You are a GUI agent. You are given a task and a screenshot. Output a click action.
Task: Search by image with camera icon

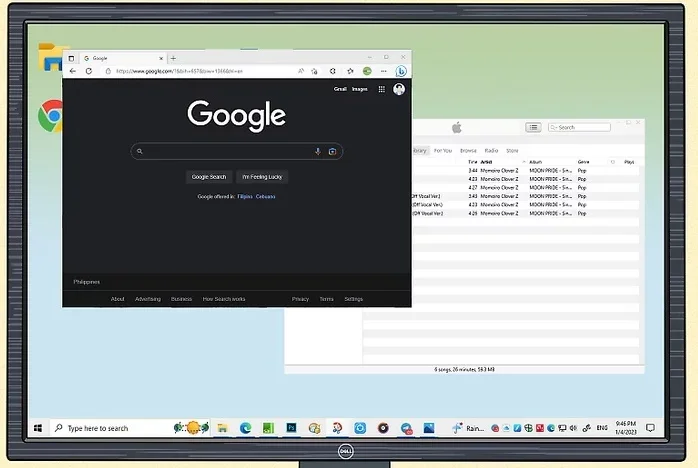tap(332, 151)
